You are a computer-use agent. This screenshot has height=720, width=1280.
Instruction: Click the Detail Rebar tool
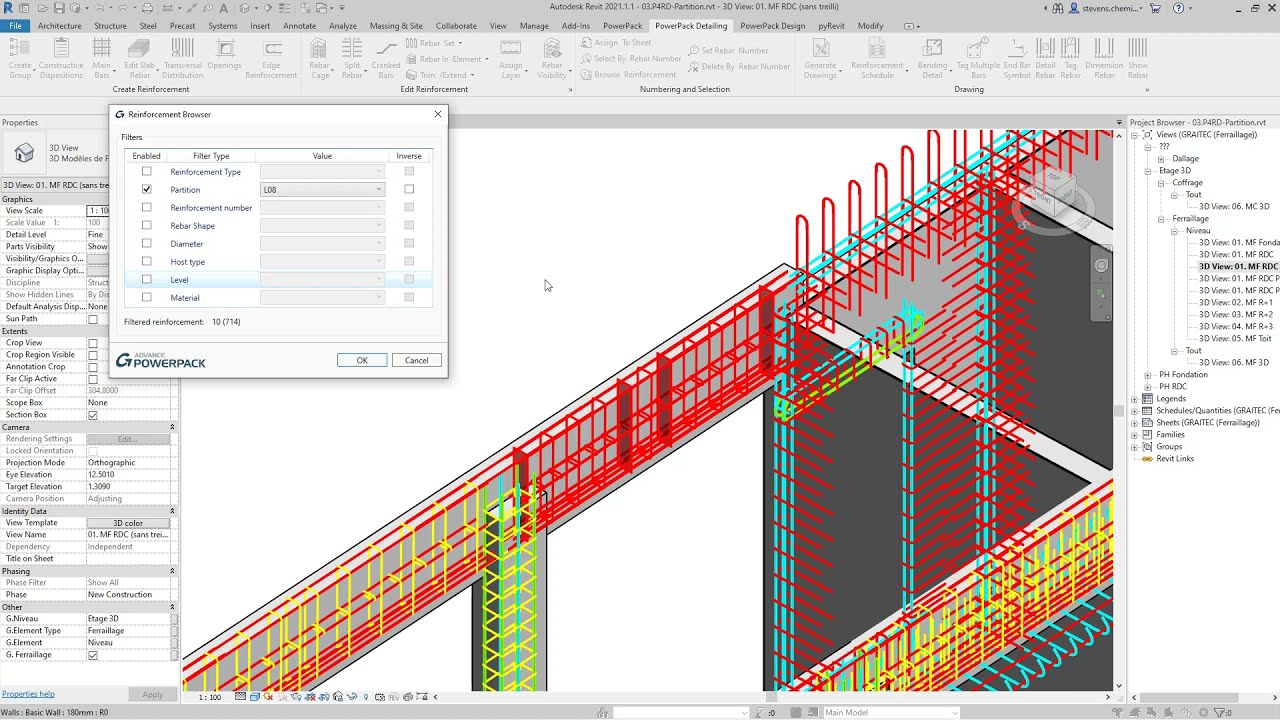[x=1045, y=58]
